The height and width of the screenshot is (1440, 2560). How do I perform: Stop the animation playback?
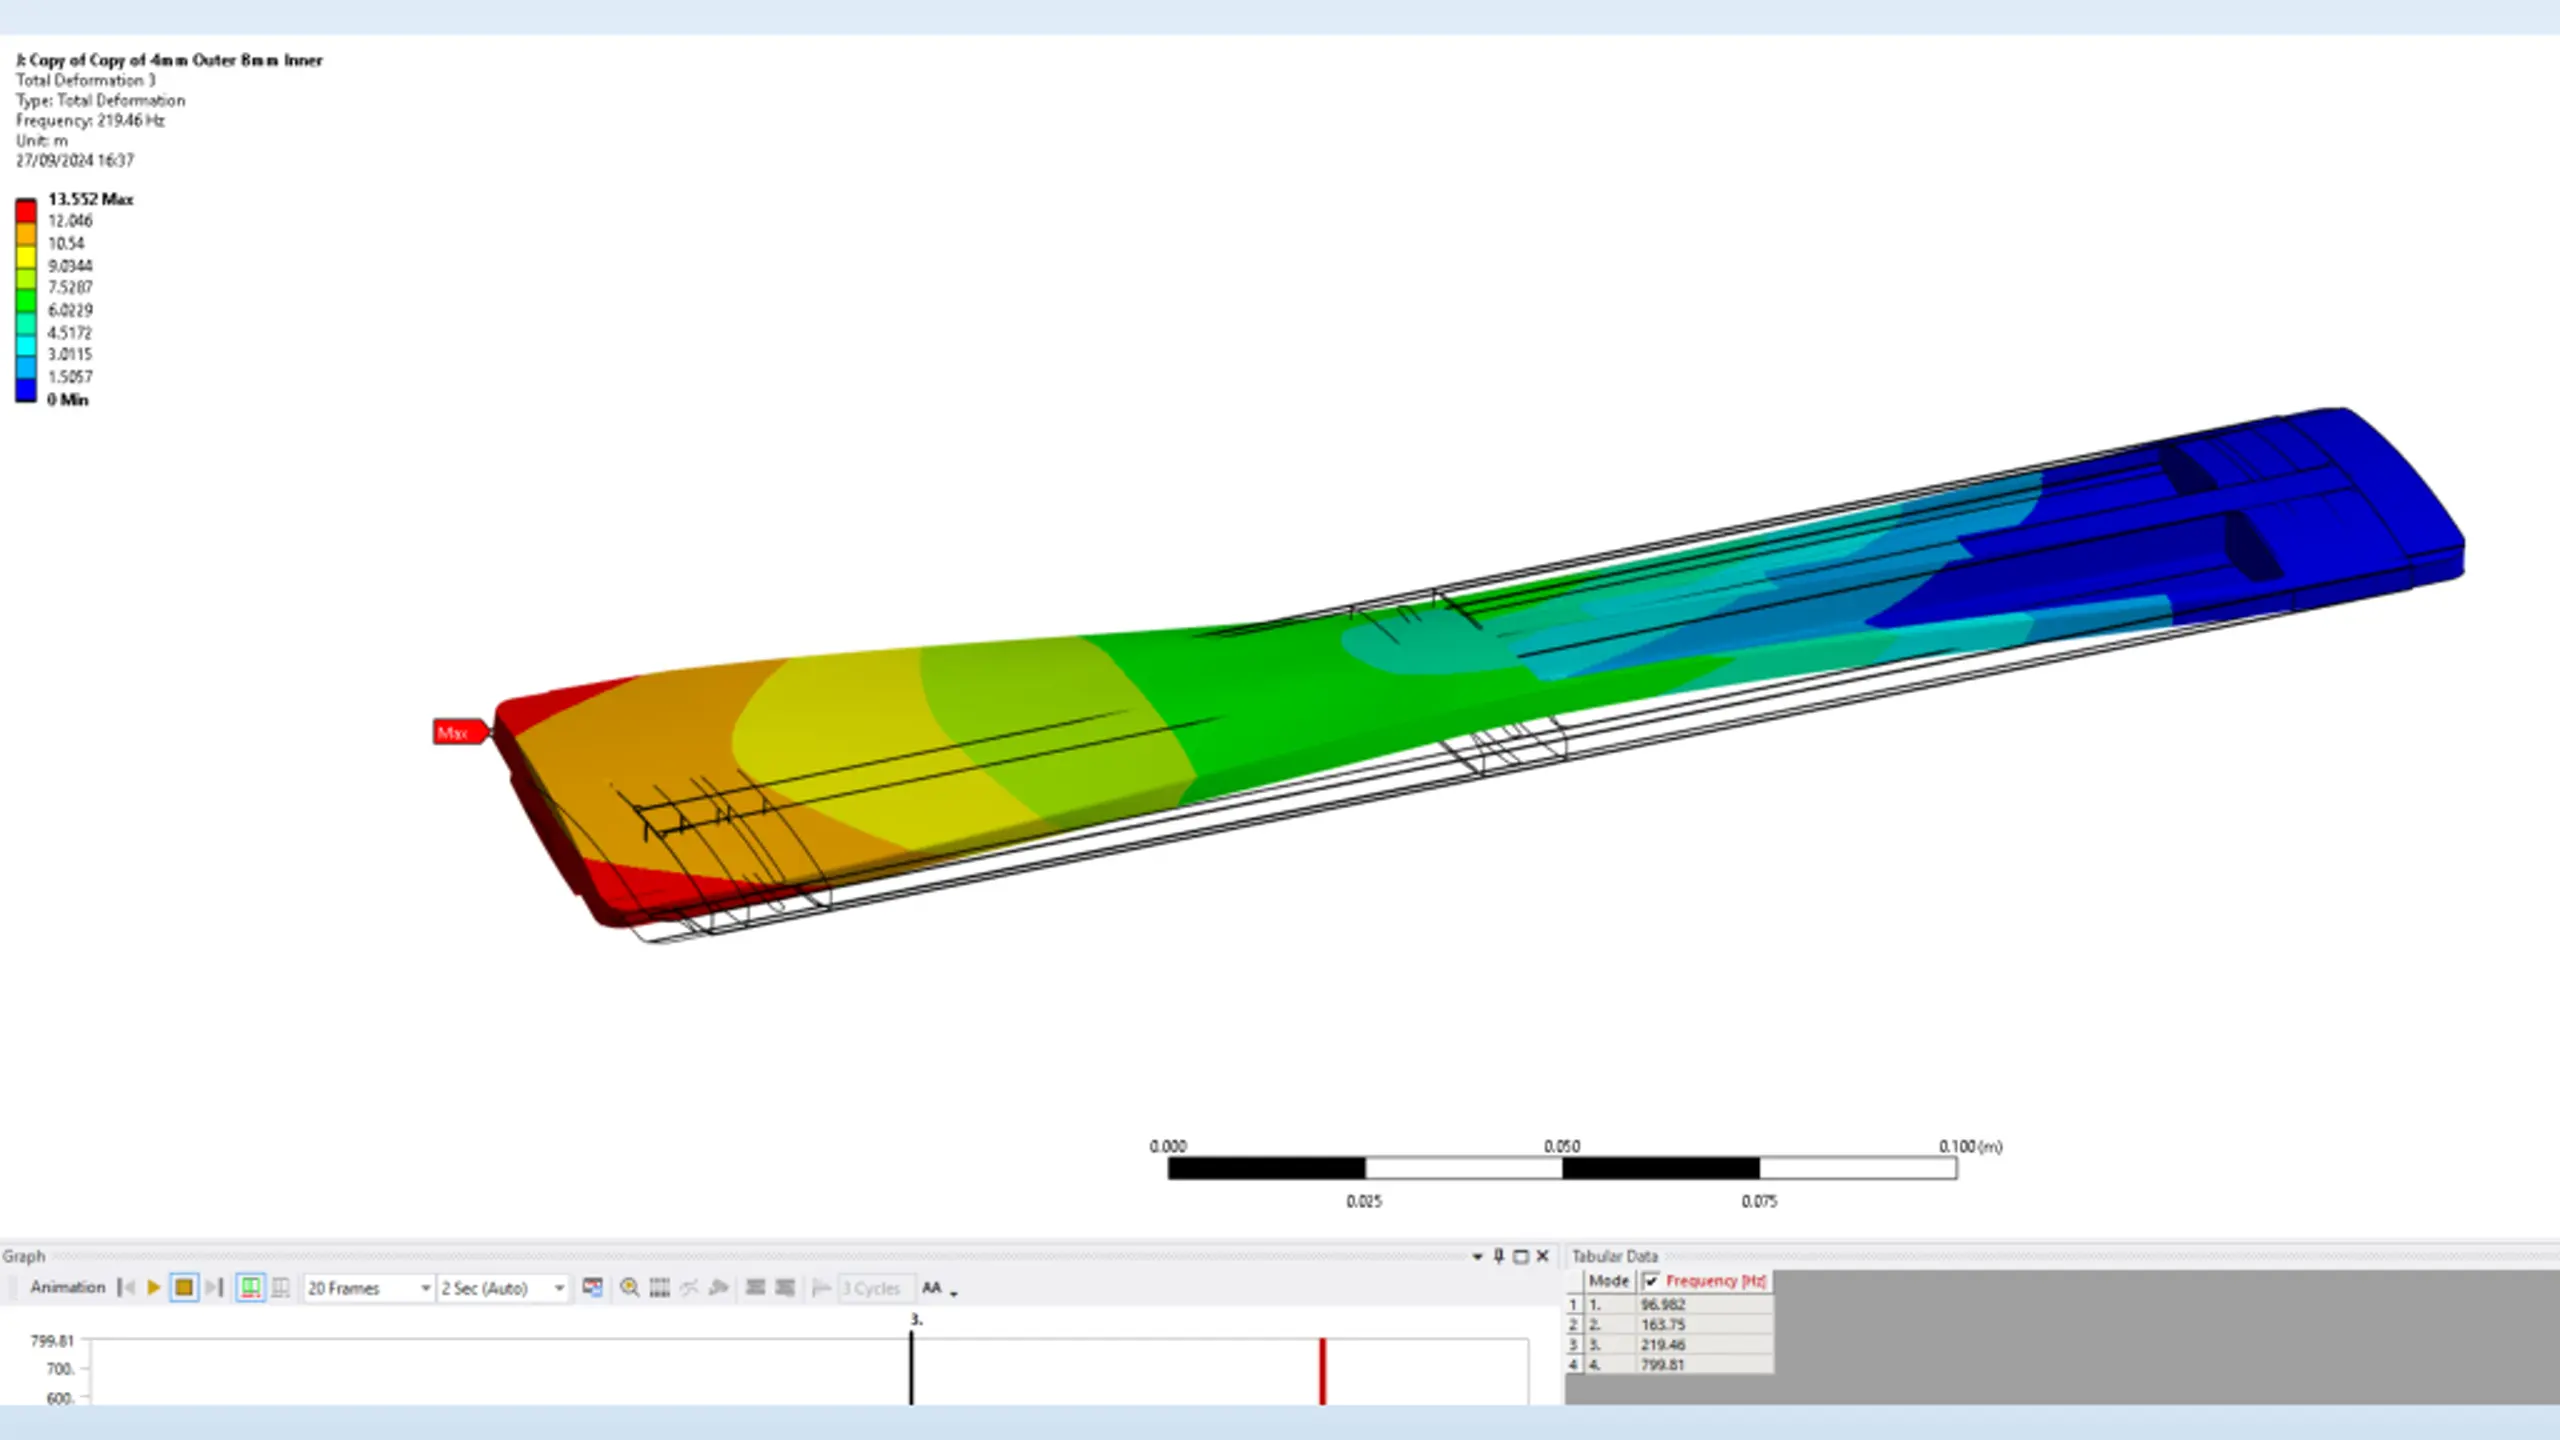184,1287
